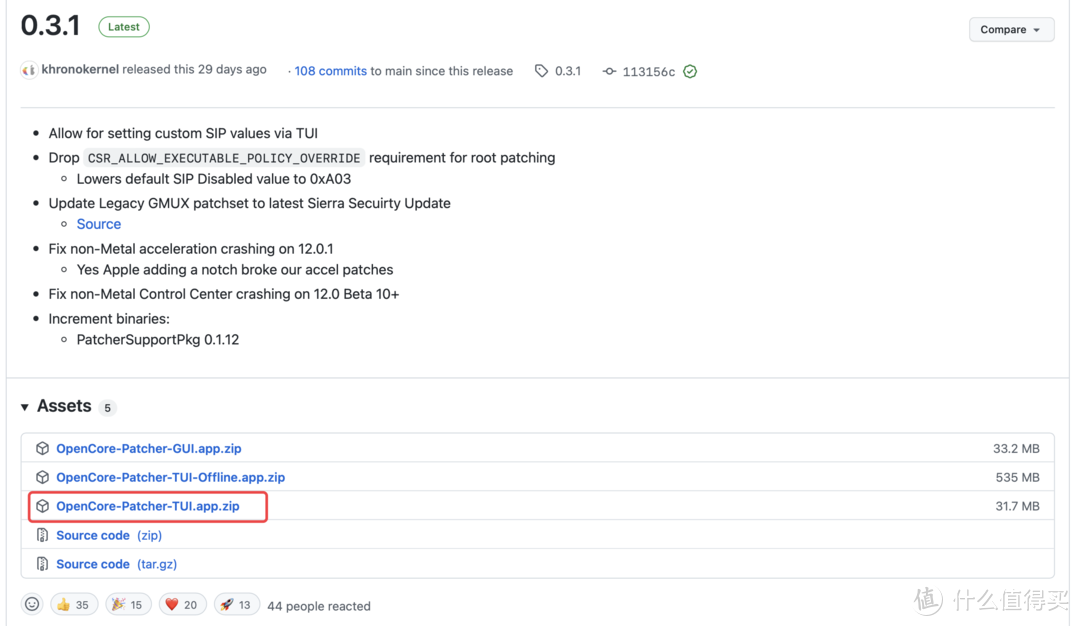Click the smiley add-reaction icon
The height and width of the screenshot is (626, 1080).
pos(32,605)
